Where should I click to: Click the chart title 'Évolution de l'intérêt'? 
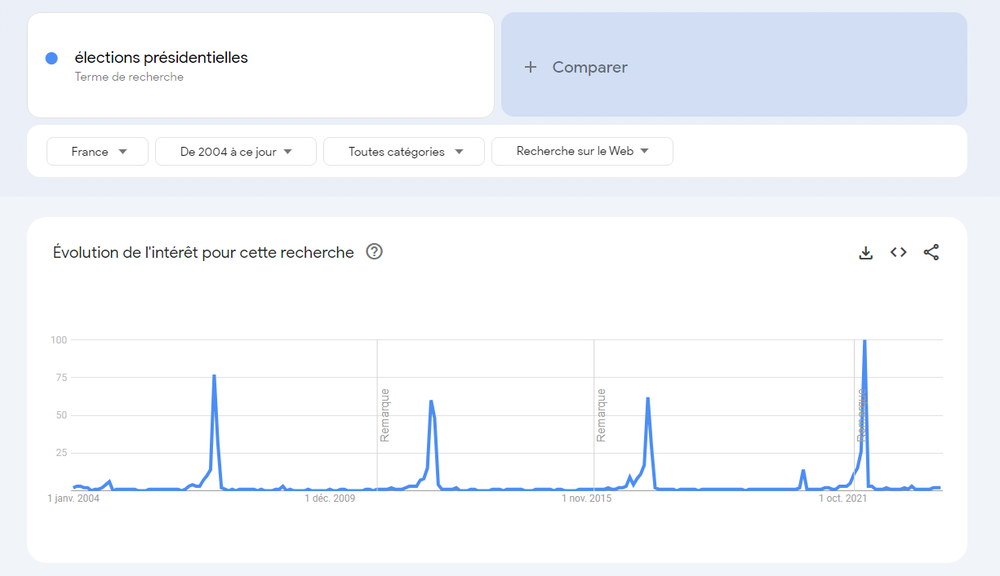203,253
